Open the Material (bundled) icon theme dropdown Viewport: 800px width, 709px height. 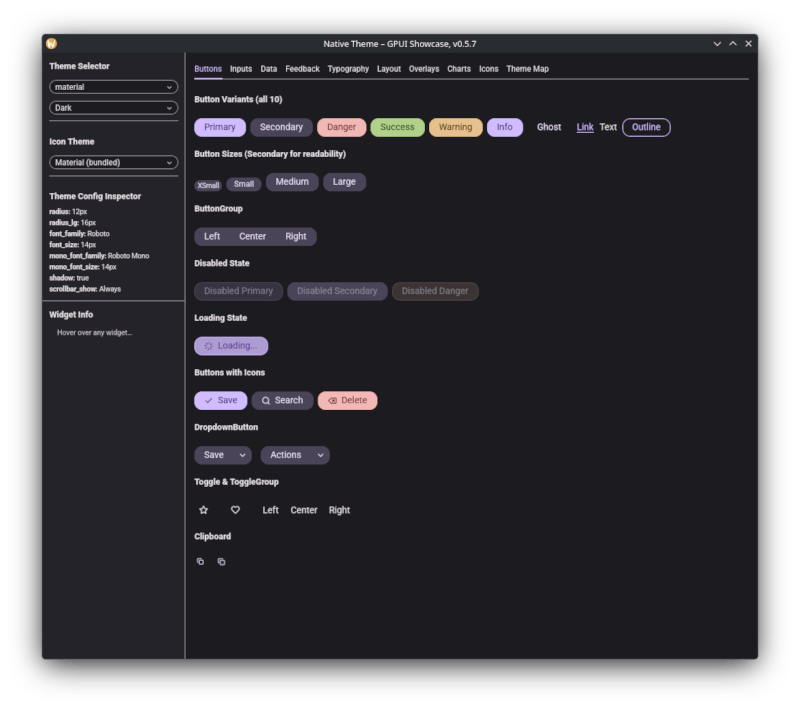[x=113, y=163]
